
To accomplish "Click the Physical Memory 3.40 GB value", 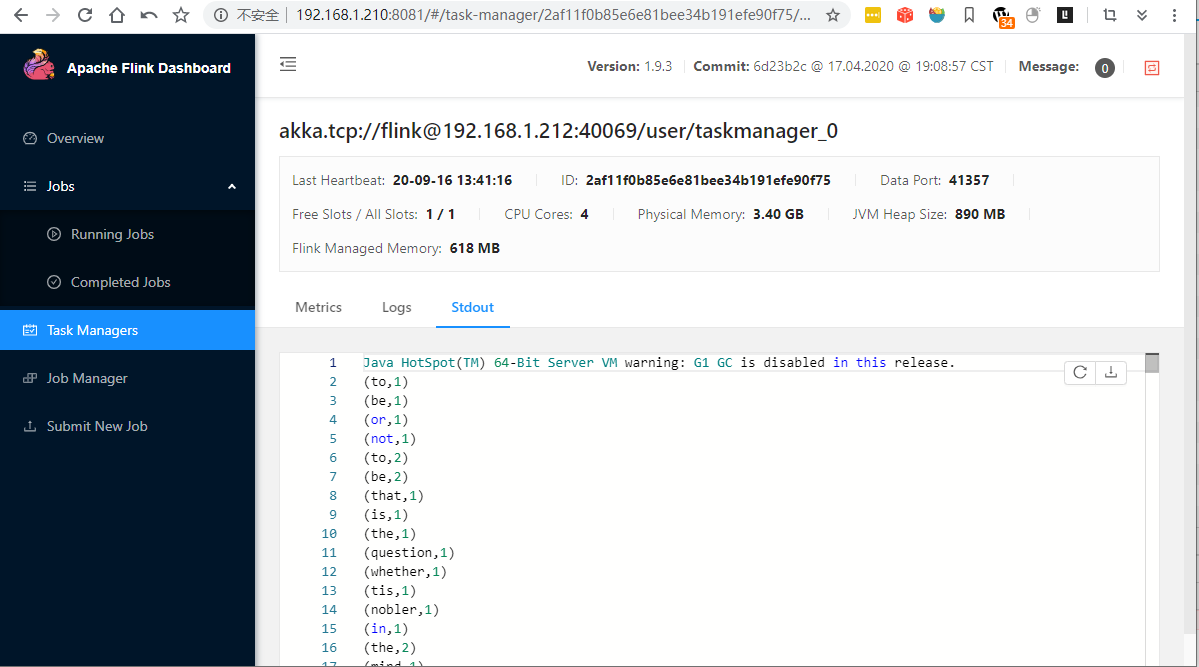I will pyautogui.click(x=778, y=214).
